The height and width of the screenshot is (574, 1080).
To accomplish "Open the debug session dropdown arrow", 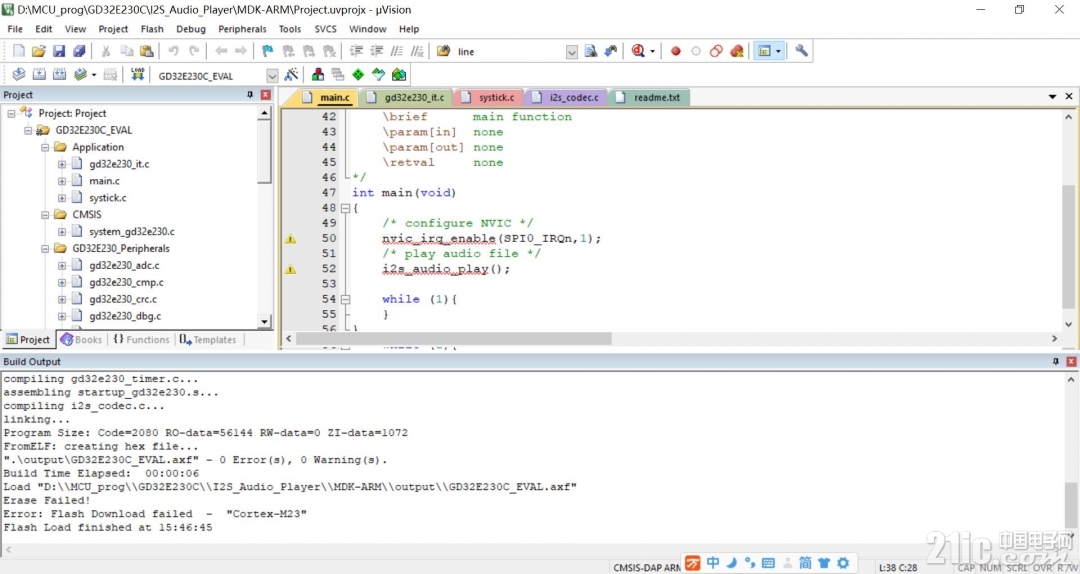I will 652,51.
